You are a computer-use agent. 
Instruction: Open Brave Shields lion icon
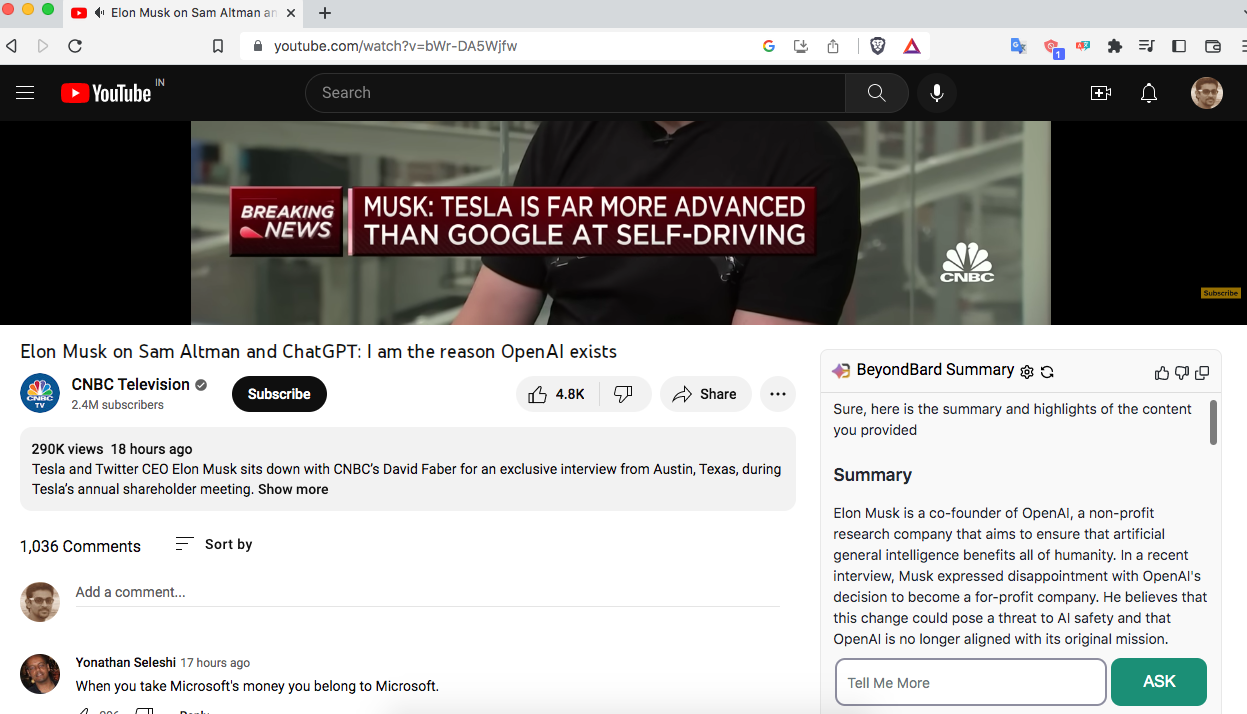pos(877,46)
